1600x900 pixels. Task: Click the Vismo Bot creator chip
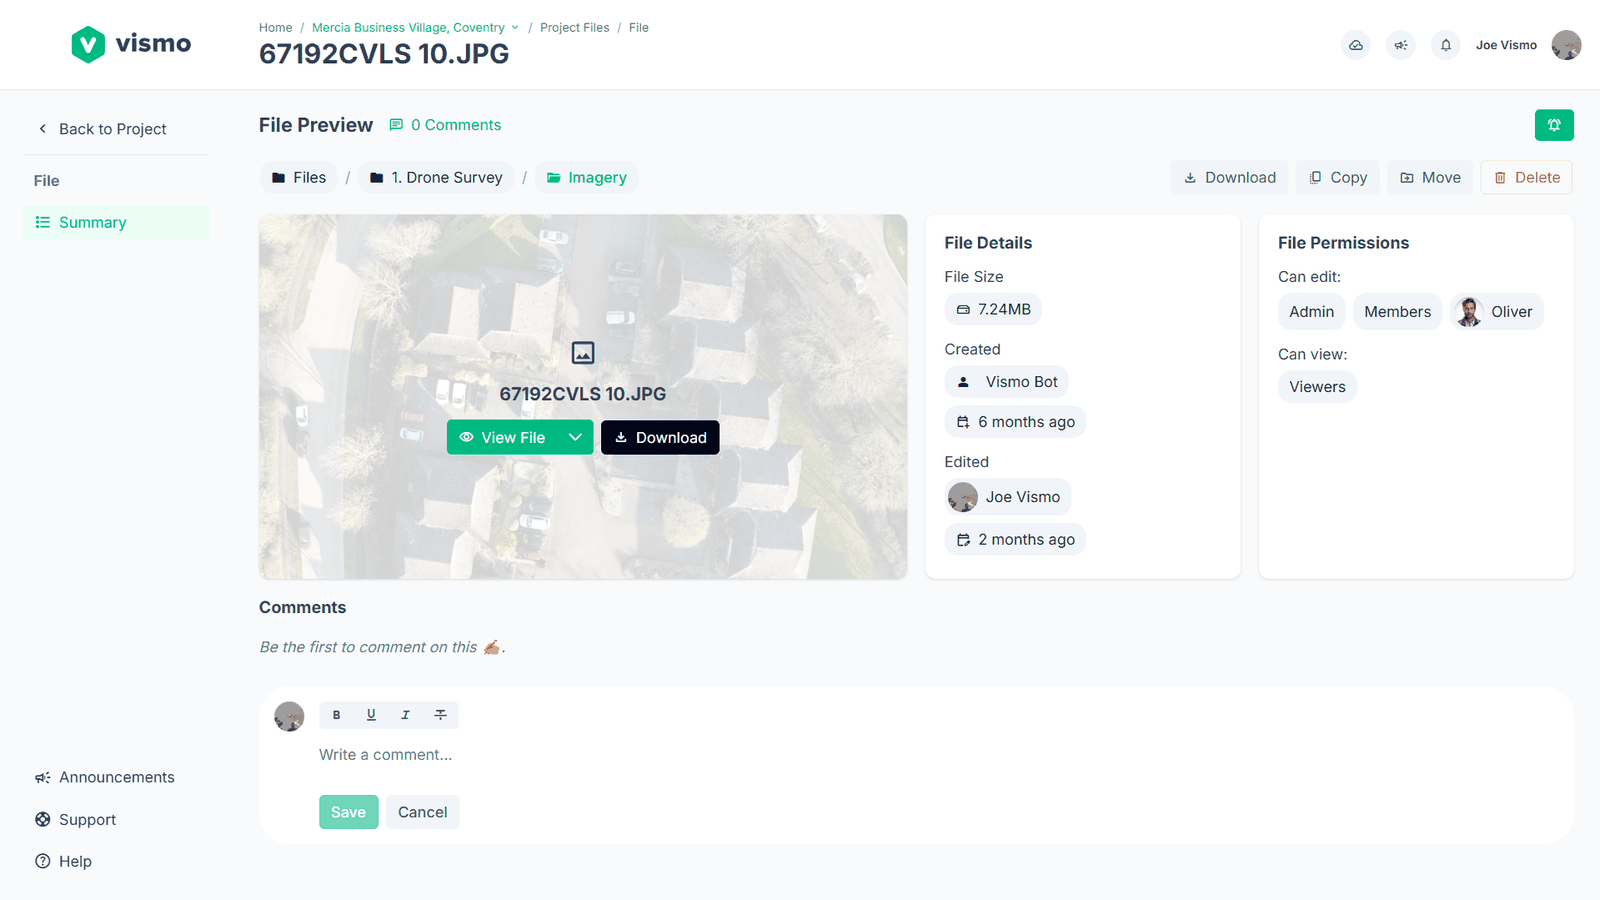tap(1007, 382)
